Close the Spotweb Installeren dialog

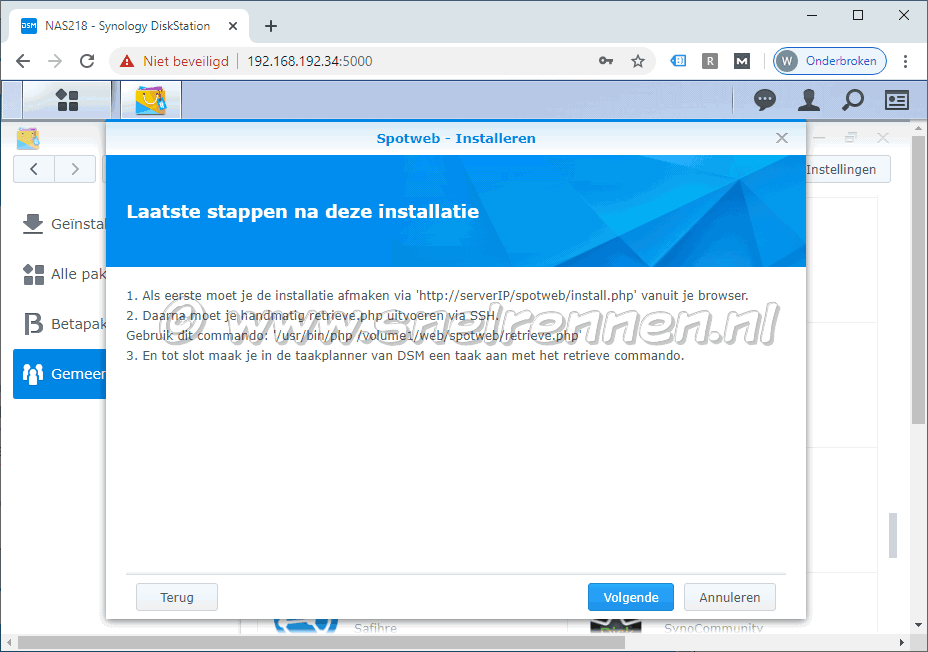[x=782, y=138]
